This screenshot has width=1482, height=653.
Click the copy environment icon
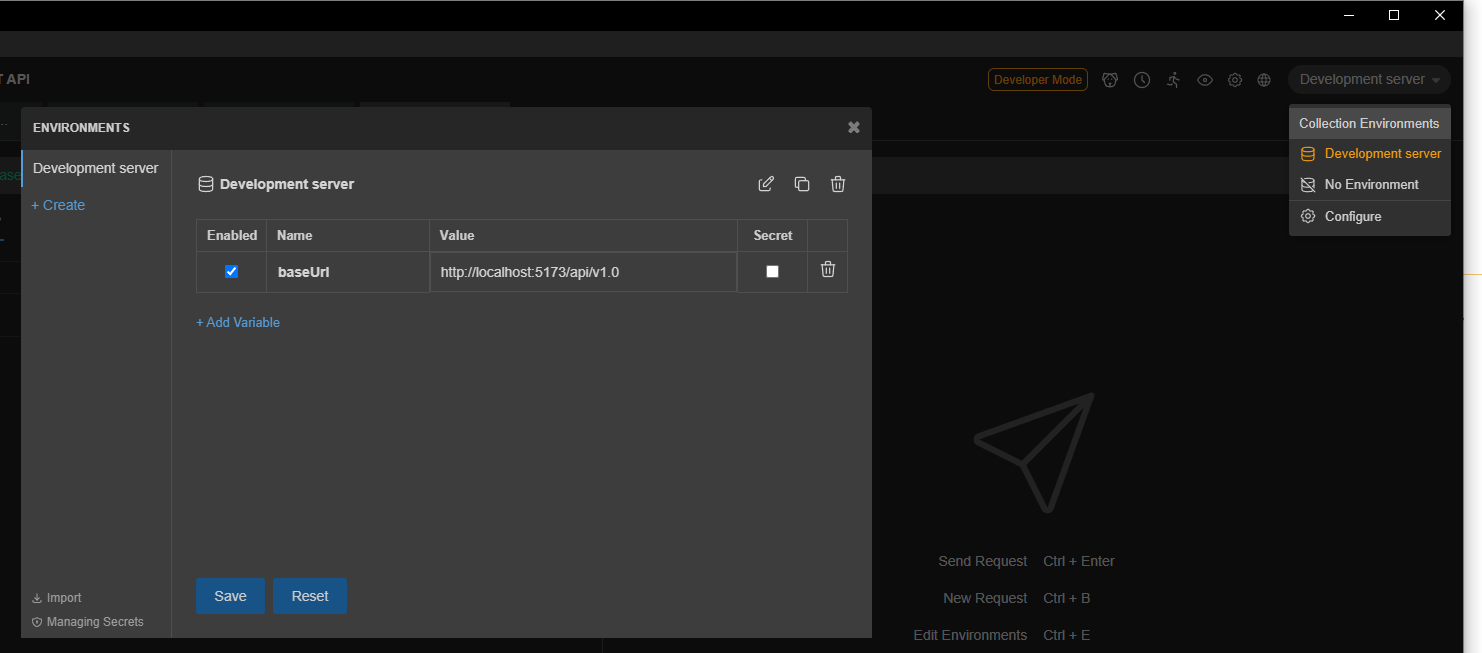pos(802,184)
